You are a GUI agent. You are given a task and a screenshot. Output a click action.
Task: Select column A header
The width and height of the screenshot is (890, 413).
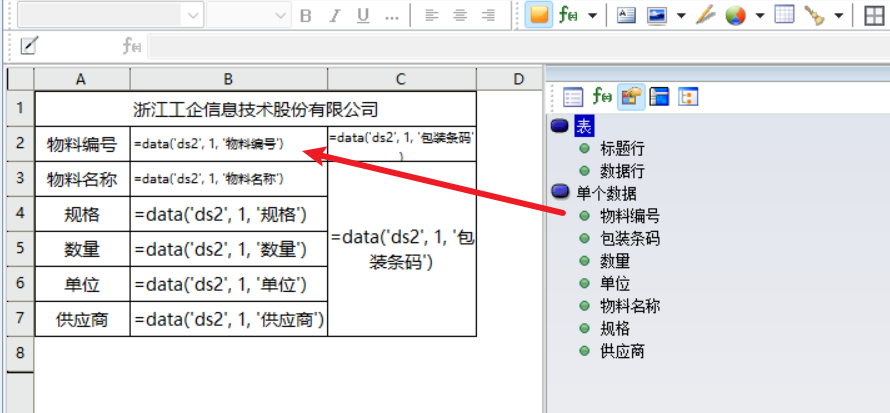[82, 79]
